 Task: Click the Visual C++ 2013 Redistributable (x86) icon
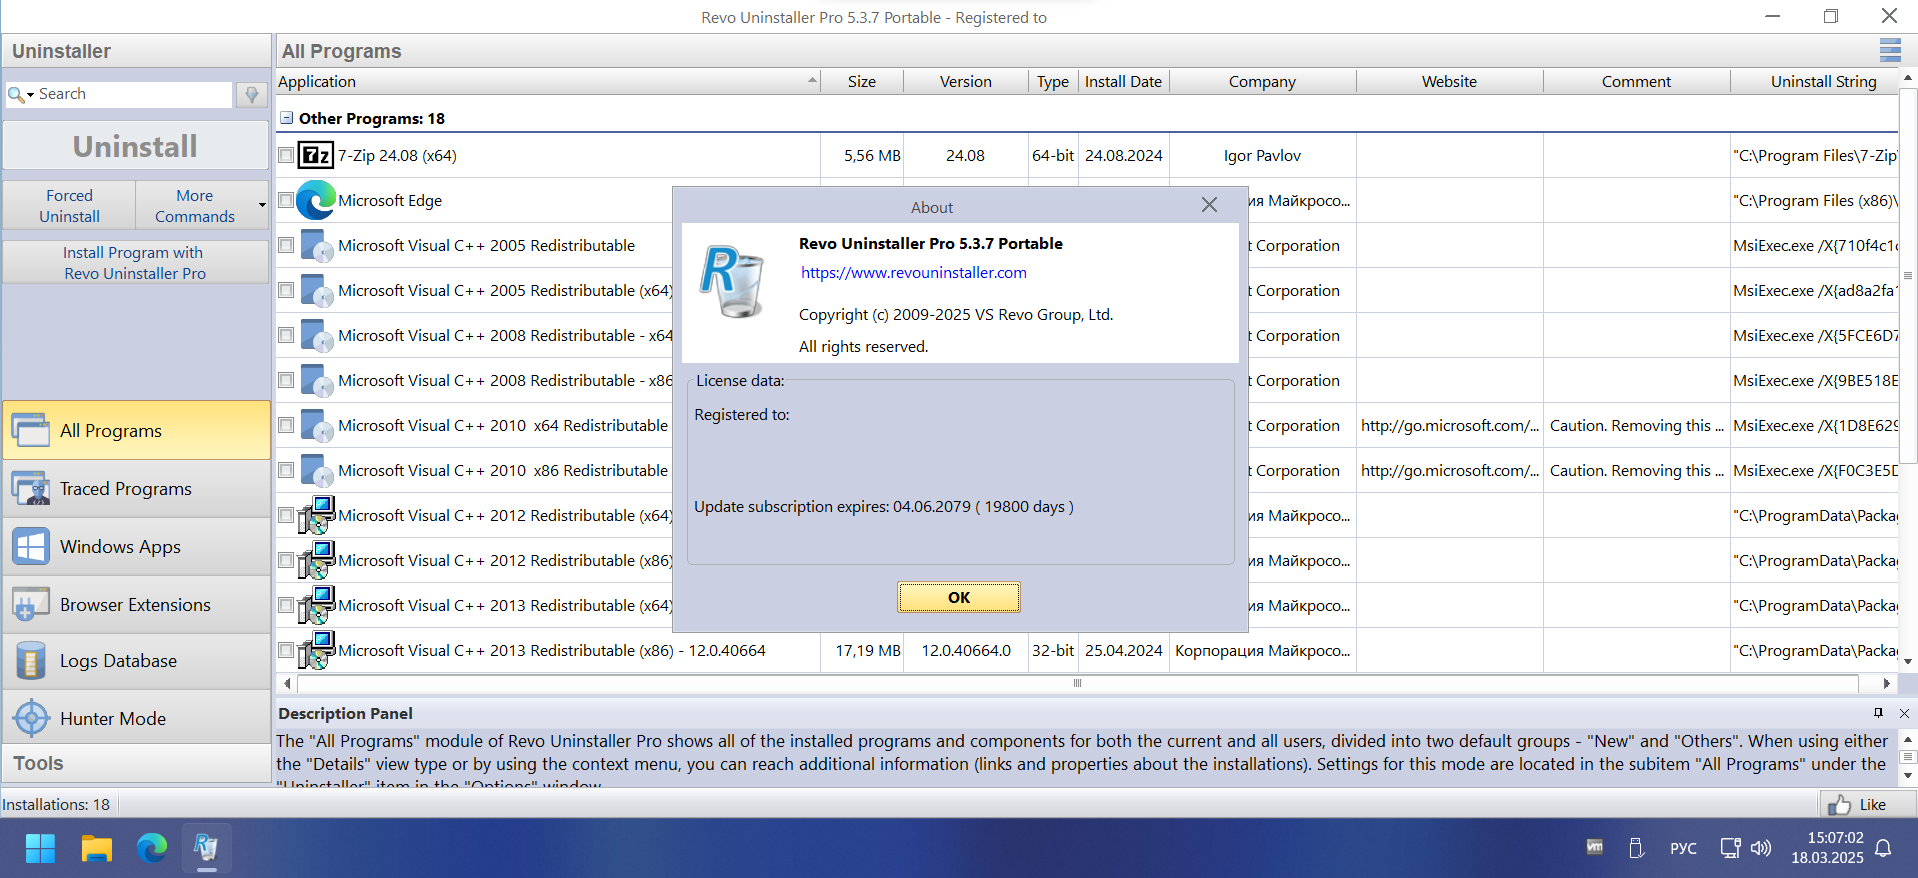316,650
